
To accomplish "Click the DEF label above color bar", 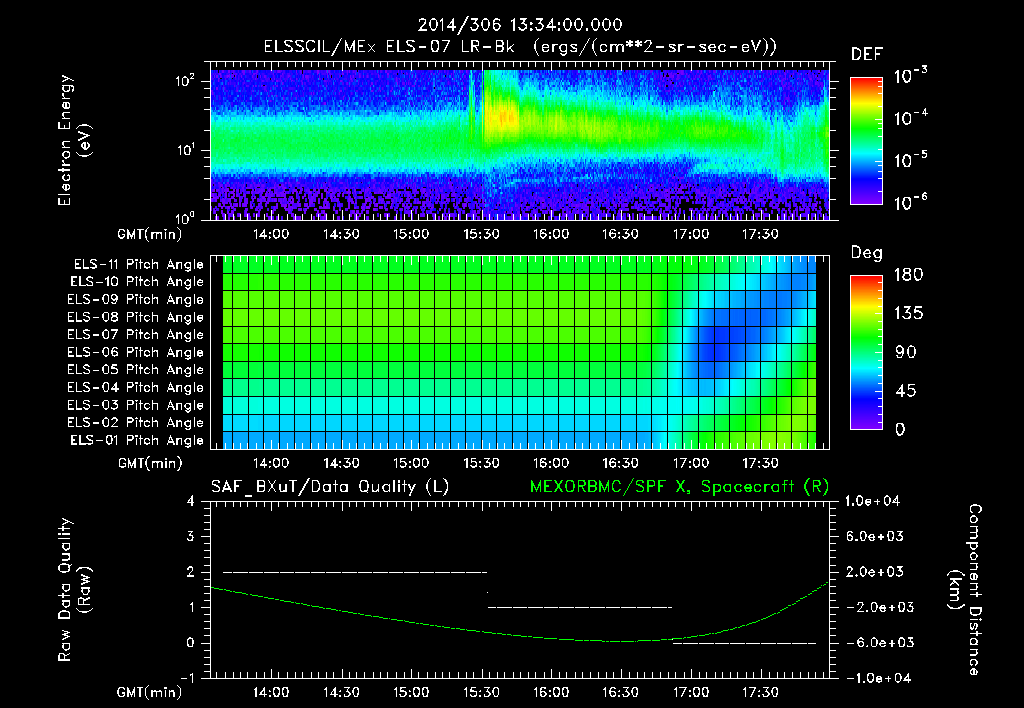I will 866,54.
